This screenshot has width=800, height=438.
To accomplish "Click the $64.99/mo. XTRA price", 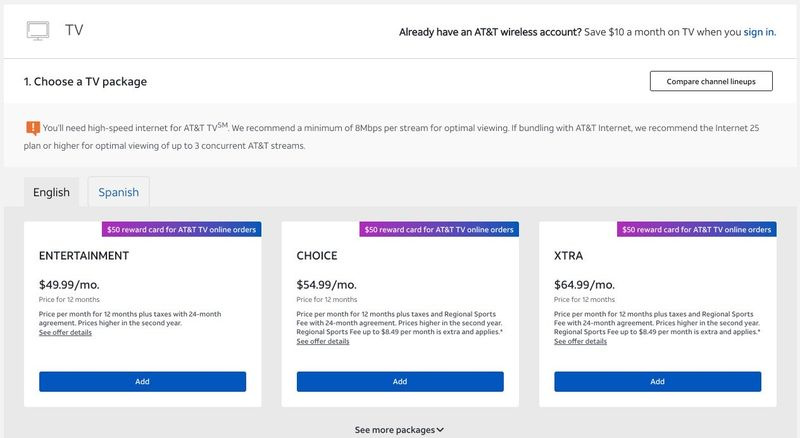I will [584, 284].
